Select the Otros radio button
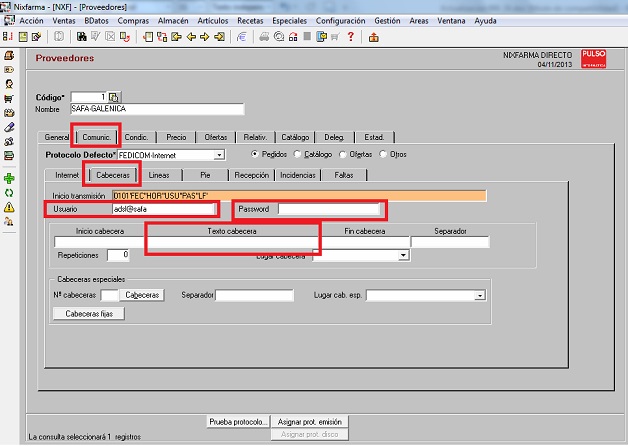Image resolution: width=628 pixels, height=446 pixels. (383, 154)
